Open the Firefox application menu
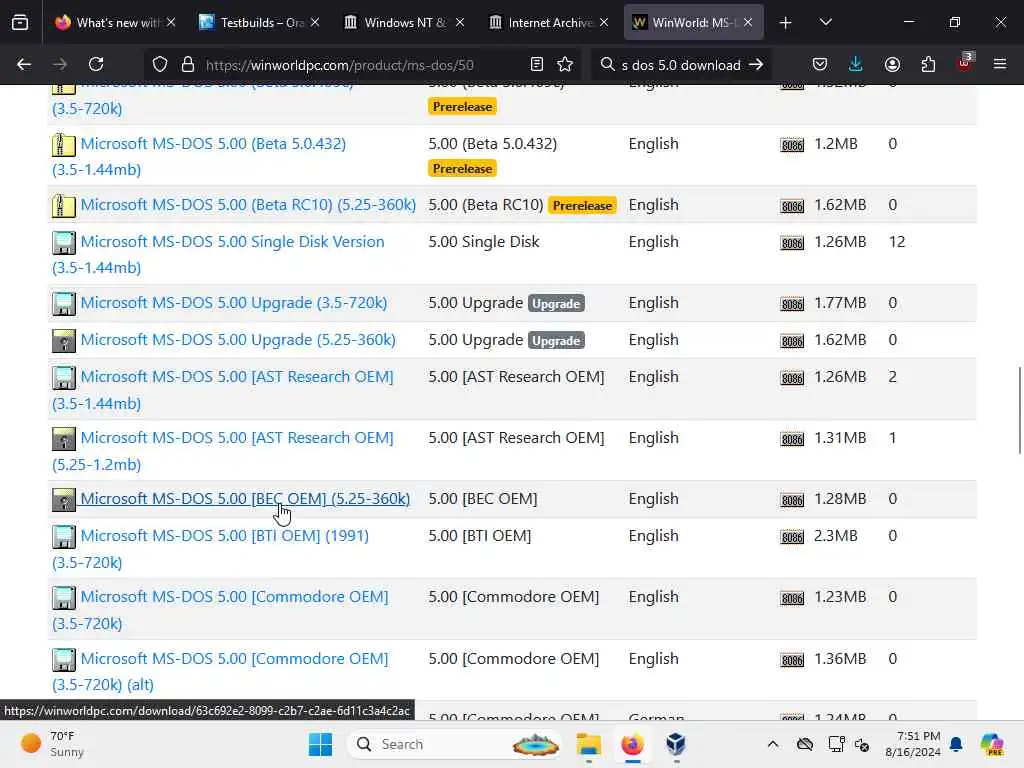The image size is (1024, 768). click(x=1000, y=64)
